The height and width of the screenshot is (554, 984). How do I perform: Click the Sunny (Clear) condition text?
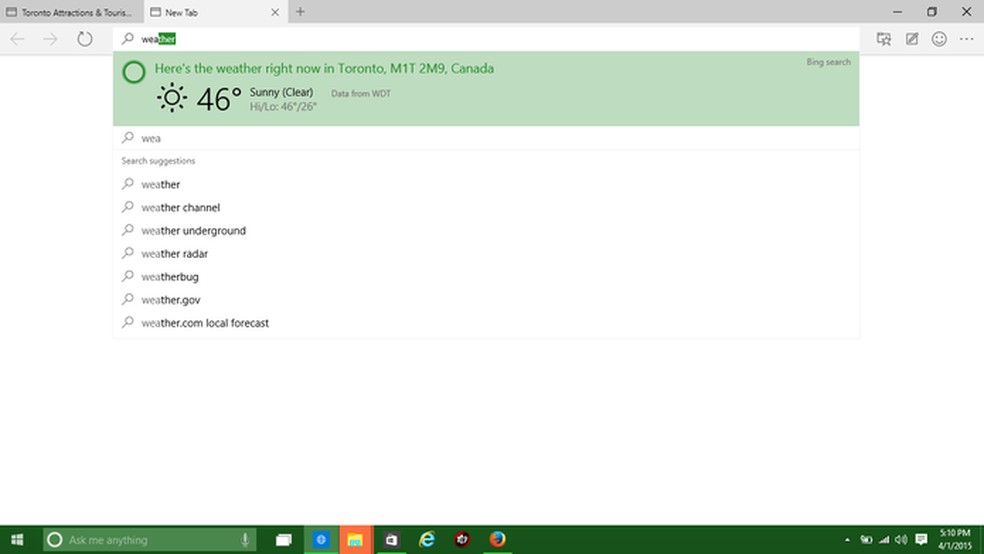[281, 92]
